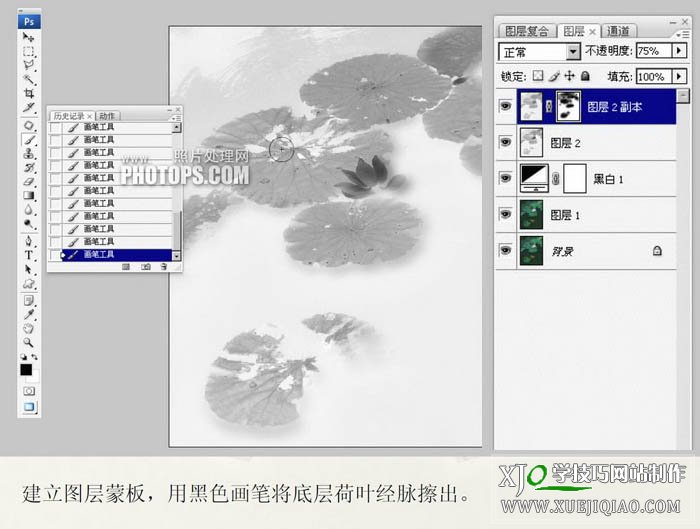Hide the 图层 1 layer
The width and height of the screenshot is (700, 529).
tap(505, 214)
